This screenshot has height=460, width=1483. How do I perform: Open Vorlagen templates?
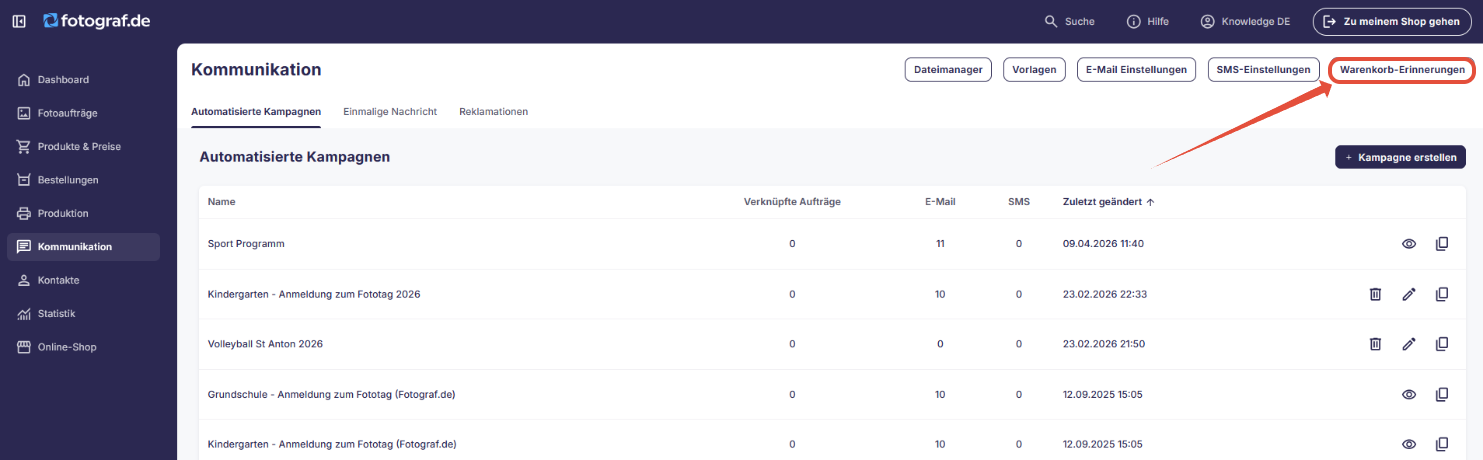click(x=1034, y=70)
